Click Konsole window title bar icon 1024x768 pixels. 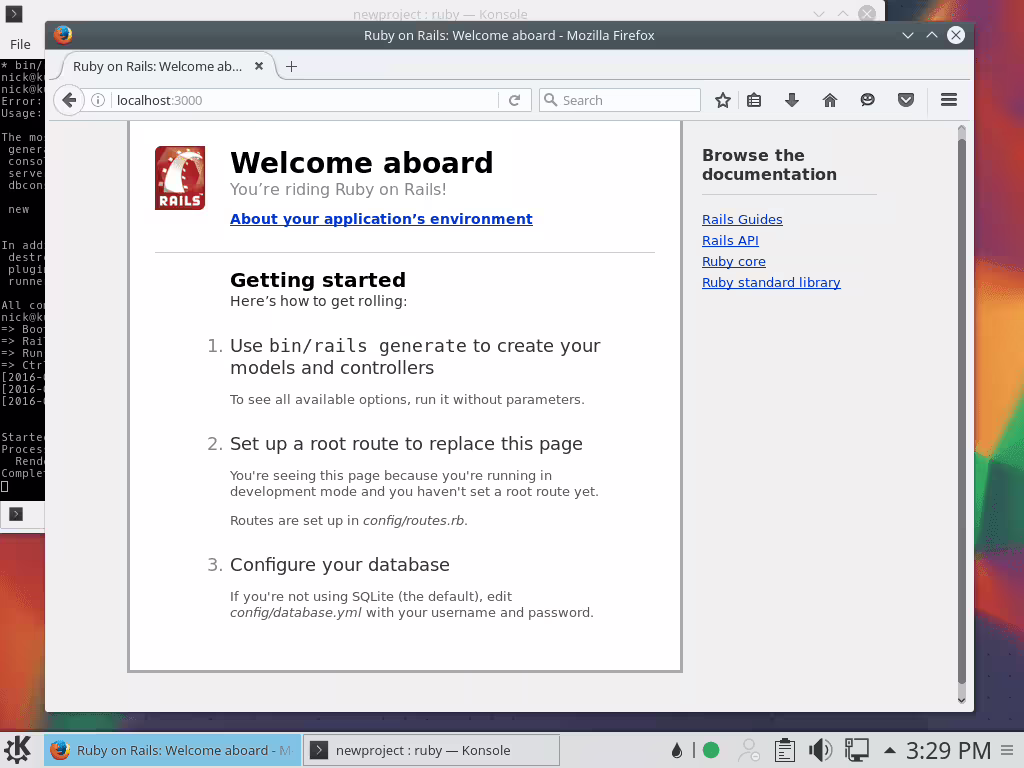(14, 14)
